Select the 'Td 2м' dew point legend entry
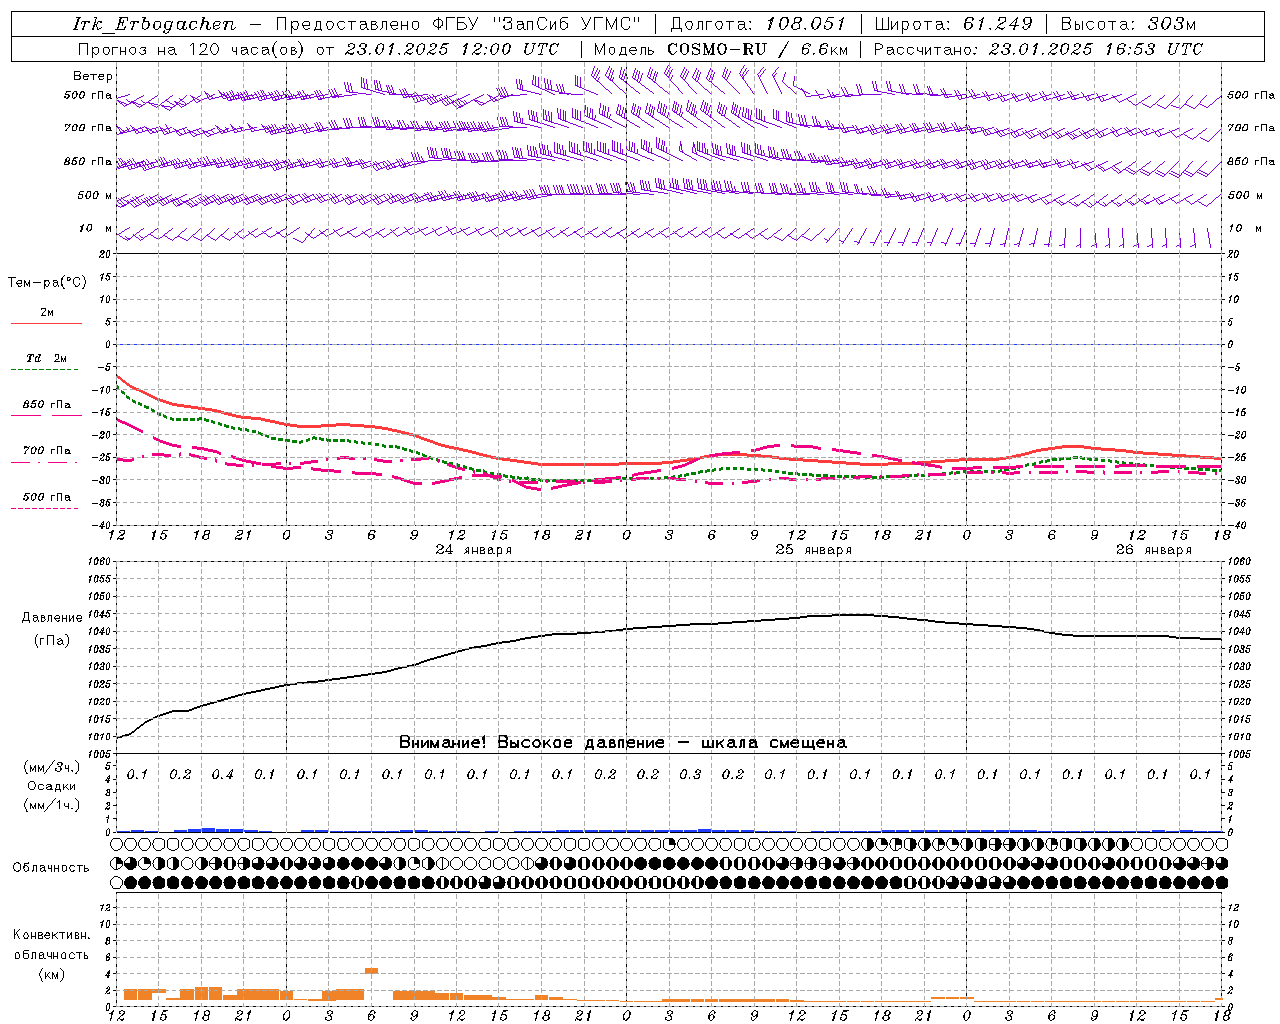 tap(46, 358)
